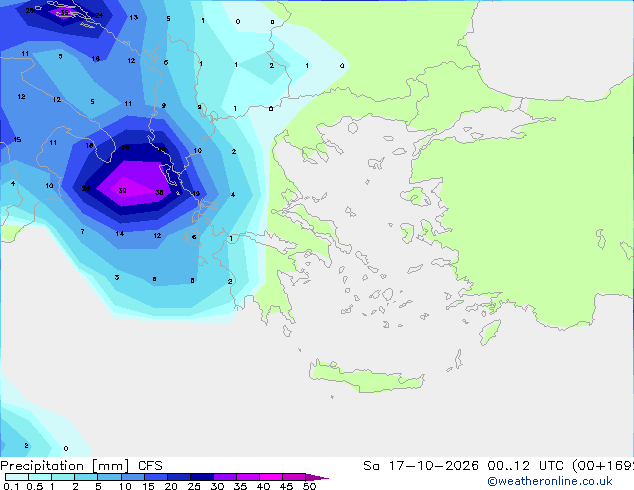Click the '24' precipitation value on the map
Viewport: 634px width, 490px height.
(x=99, y=15)
